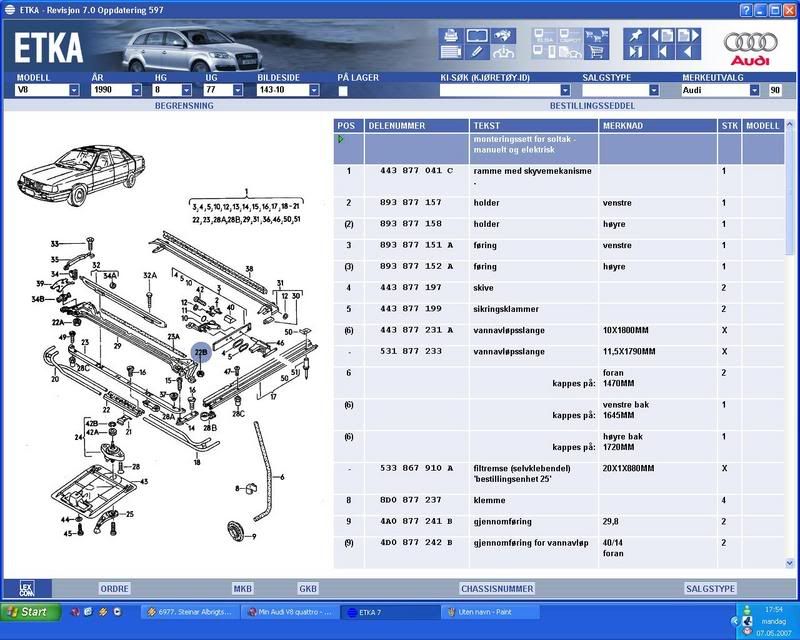This screenshot has width=800, height=640.
Task: Open the BILDESIDE dropdown
Action: tap(314, 90)
